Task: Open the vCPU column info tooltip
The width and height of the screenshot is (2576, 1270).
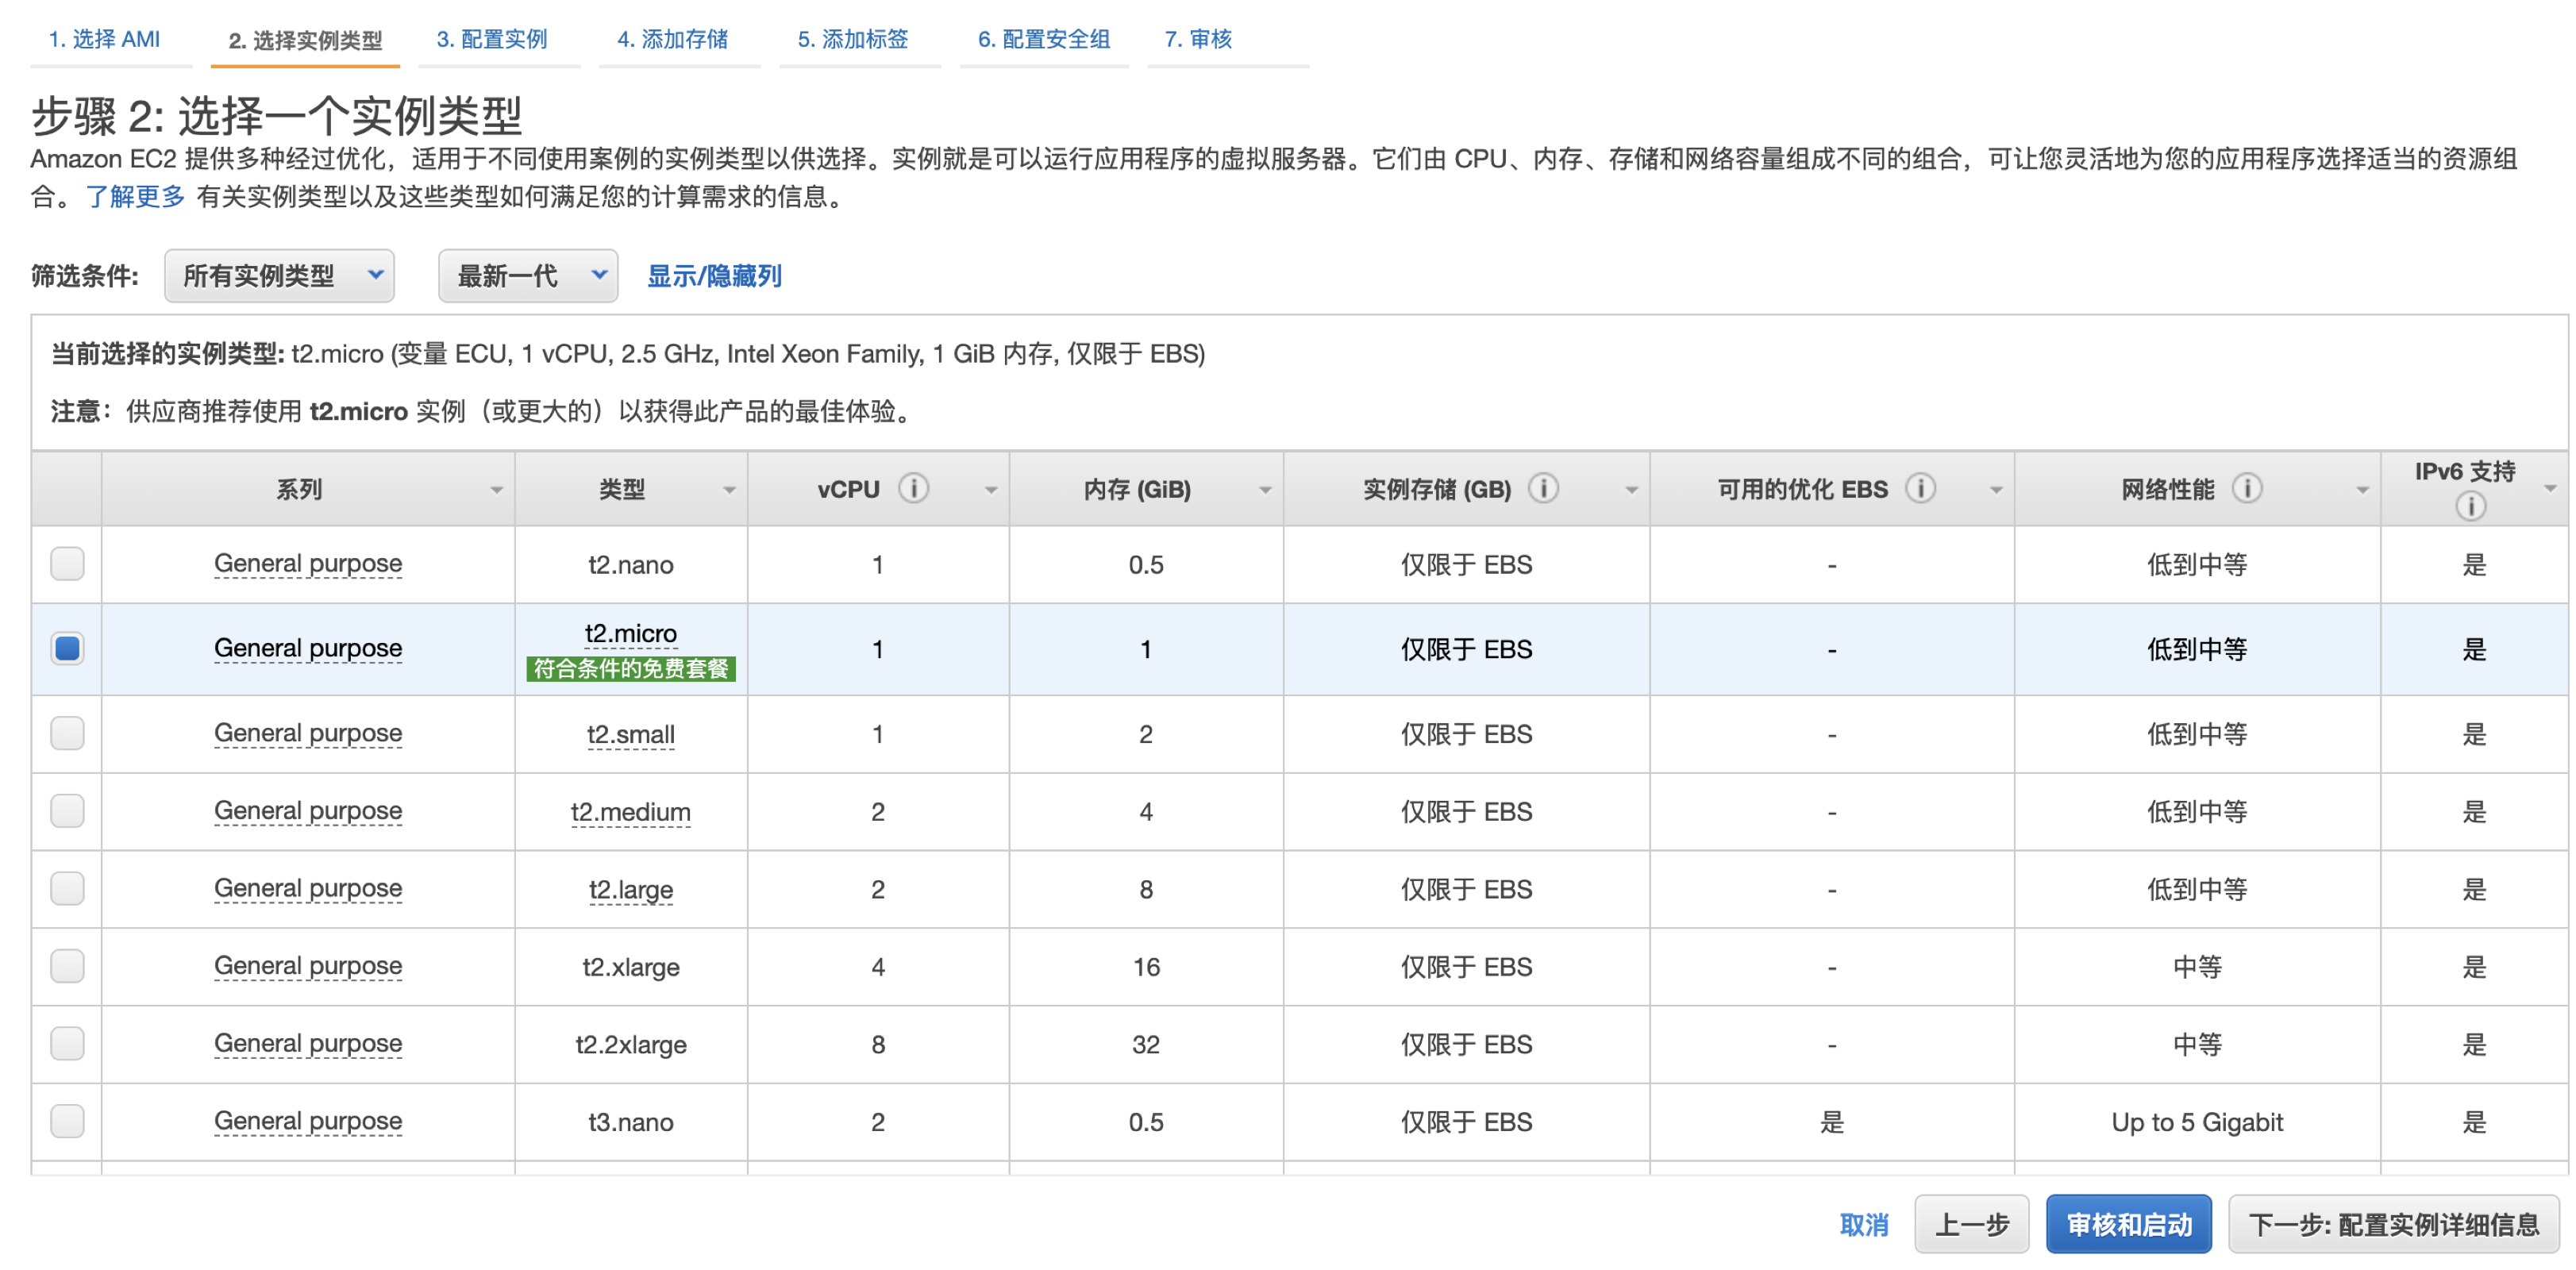Action: 912,489
